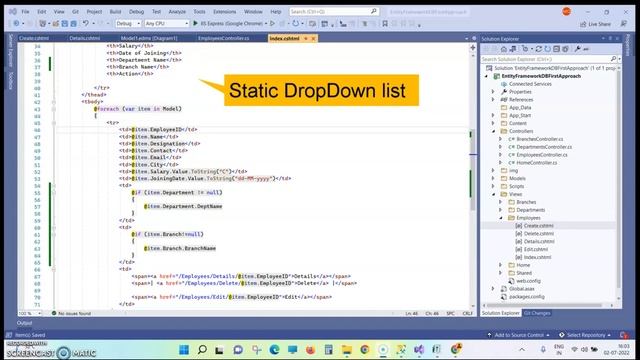Click the notifications icon in the status bar
This screenshot has width=640, height=360.
(x=624, y=335)
